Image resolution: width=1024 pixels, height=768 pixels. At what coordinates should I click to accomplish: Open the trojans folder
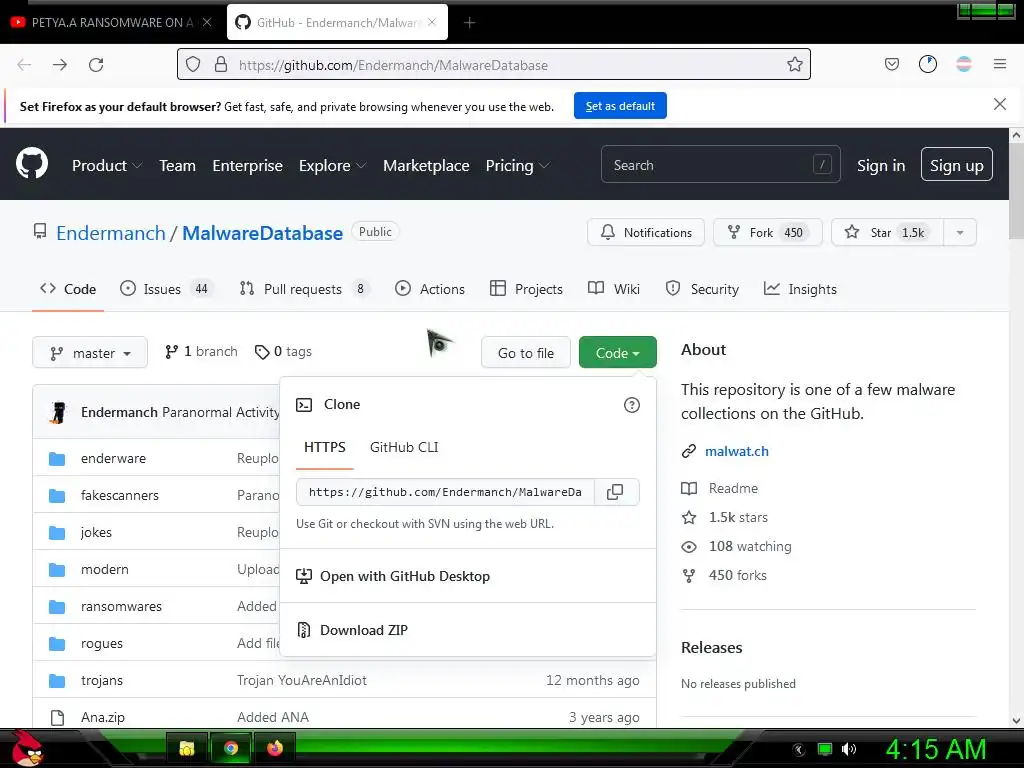coord(102,680)
